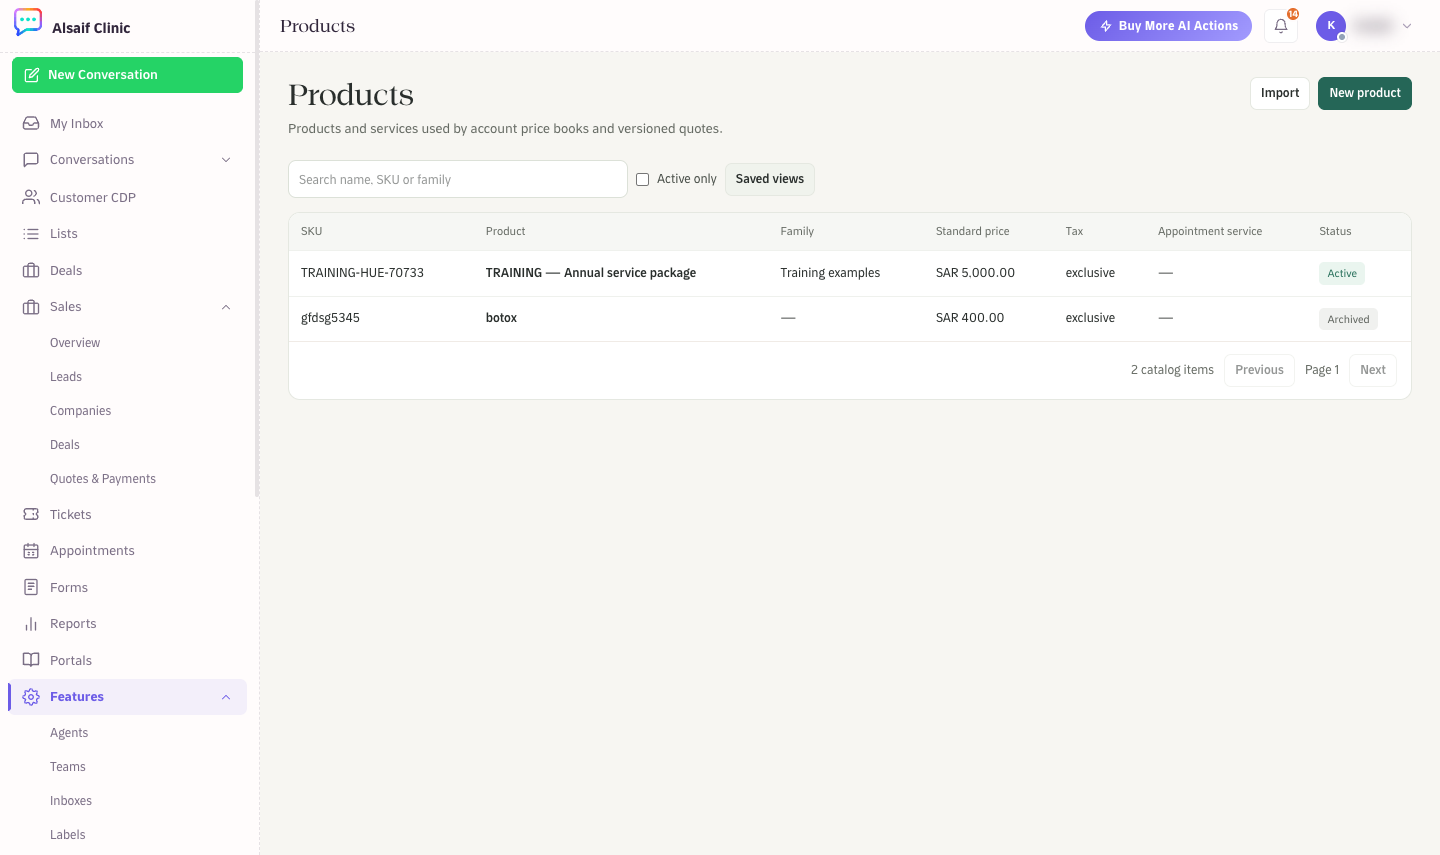Click the Status column header
The width and height of the screenshot is (1440, 855).
coord(1335,231)
